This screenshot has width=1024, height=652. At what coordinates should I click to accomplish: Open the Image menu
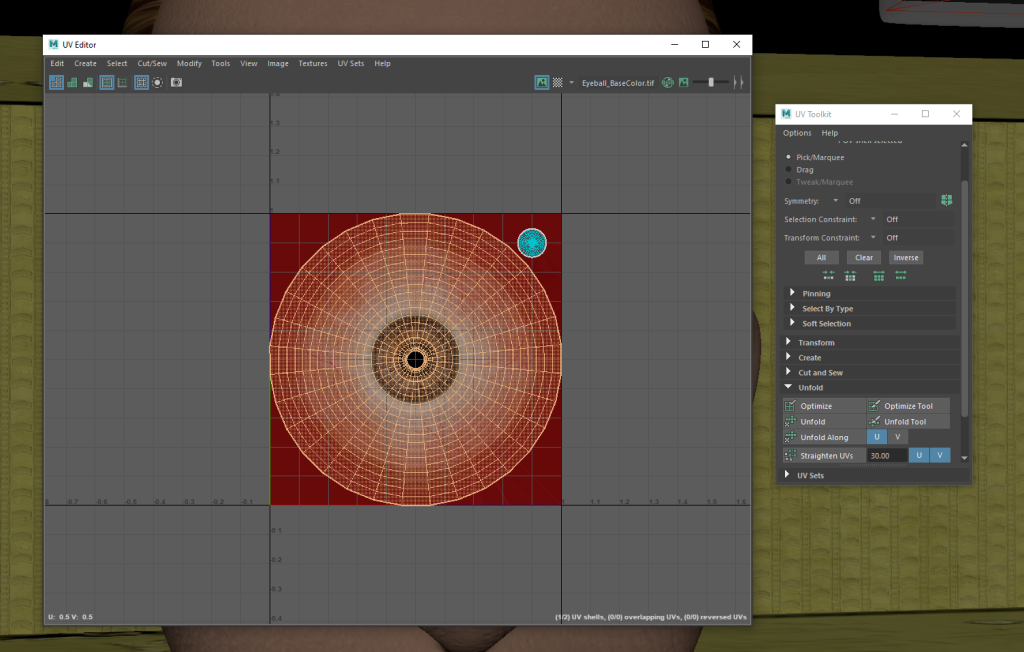278,63
